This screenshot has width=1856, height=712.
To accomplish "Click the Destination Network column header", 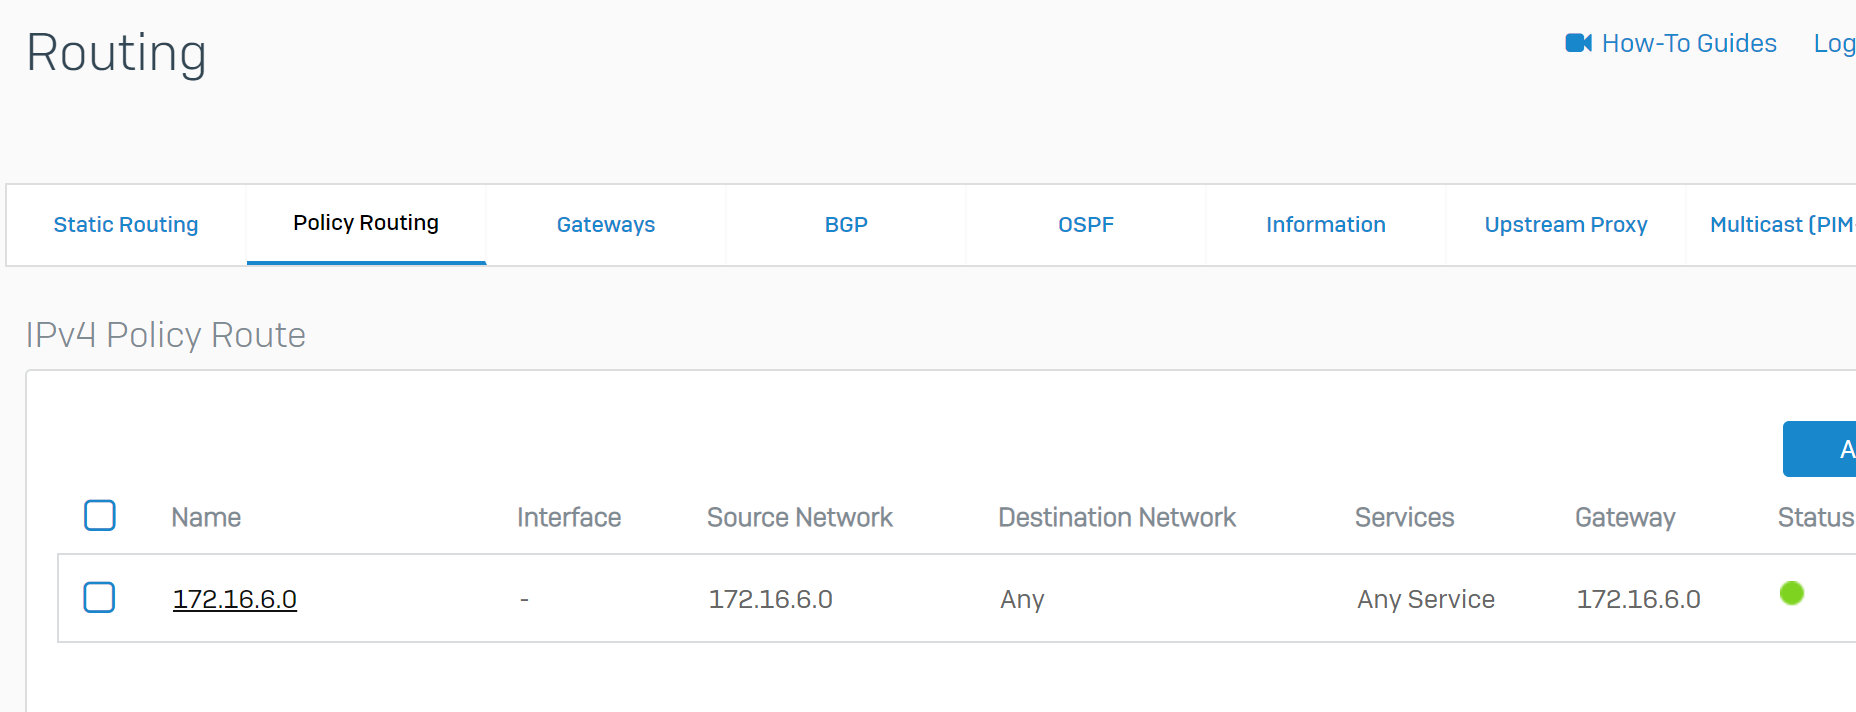I will (1117, 517).
